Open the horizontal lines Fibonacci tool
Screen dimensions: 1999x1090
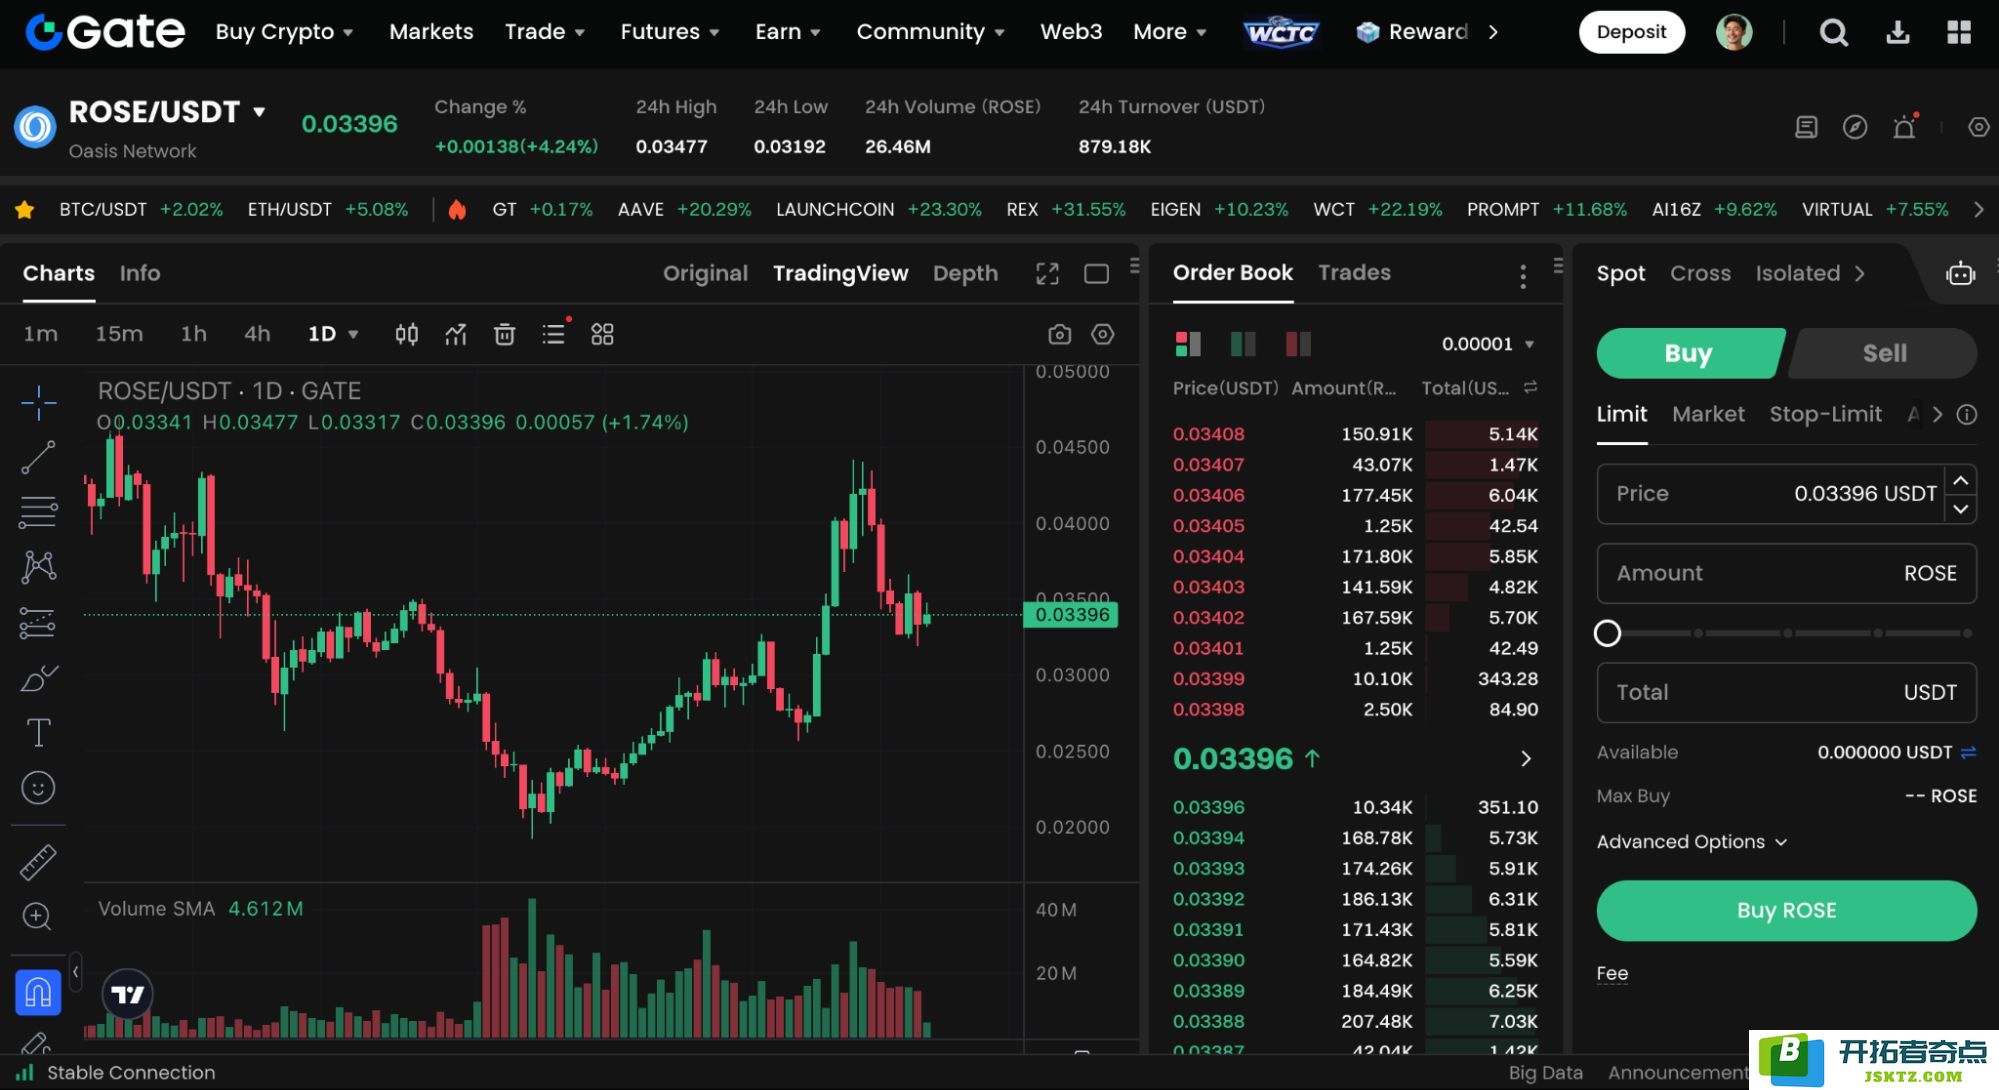coord(38,512)
